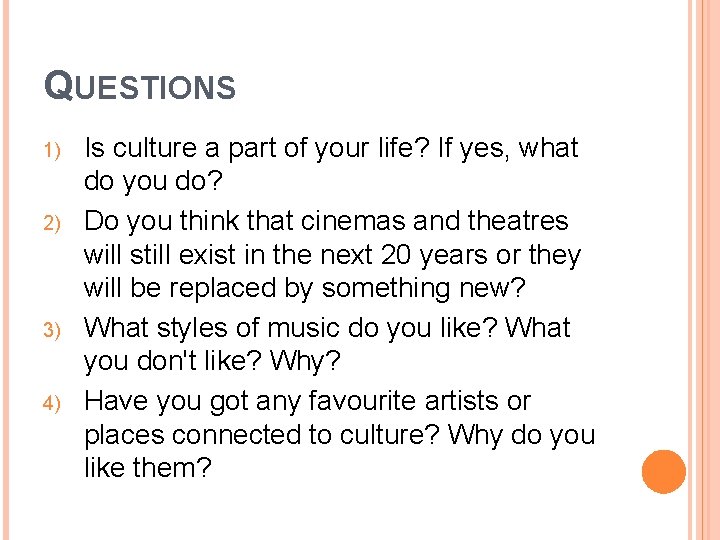Click the pink vertical border on left edge
720x540 pixels.
[6, 270]
